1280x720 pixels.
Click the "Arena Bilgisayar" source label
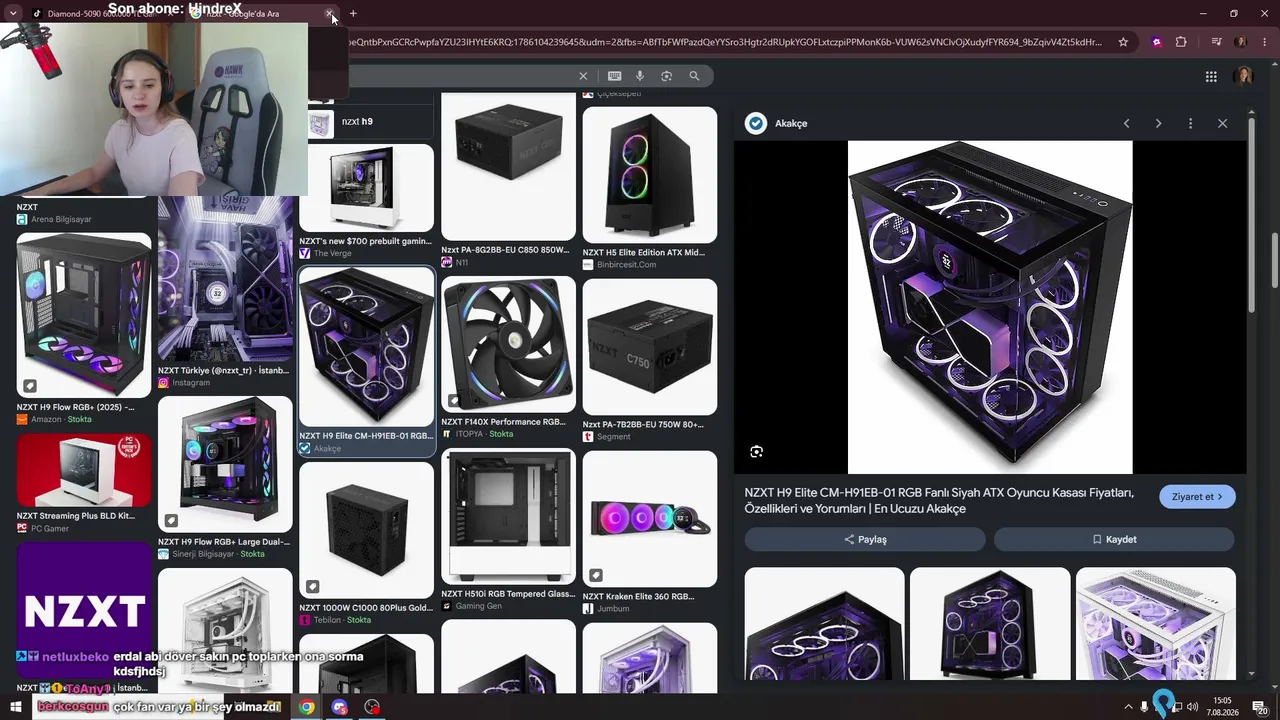pyautogui.click(x=61, y=220)
